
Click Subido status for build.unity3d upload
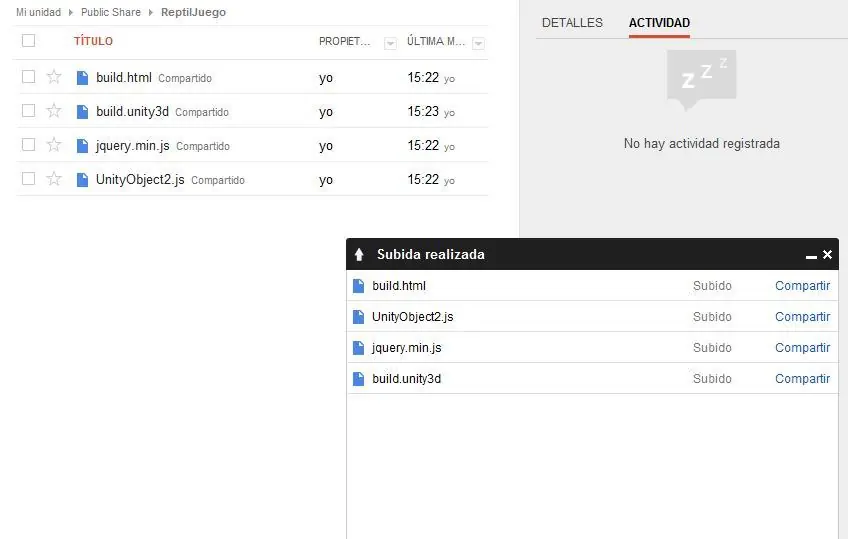click(712, 379)
